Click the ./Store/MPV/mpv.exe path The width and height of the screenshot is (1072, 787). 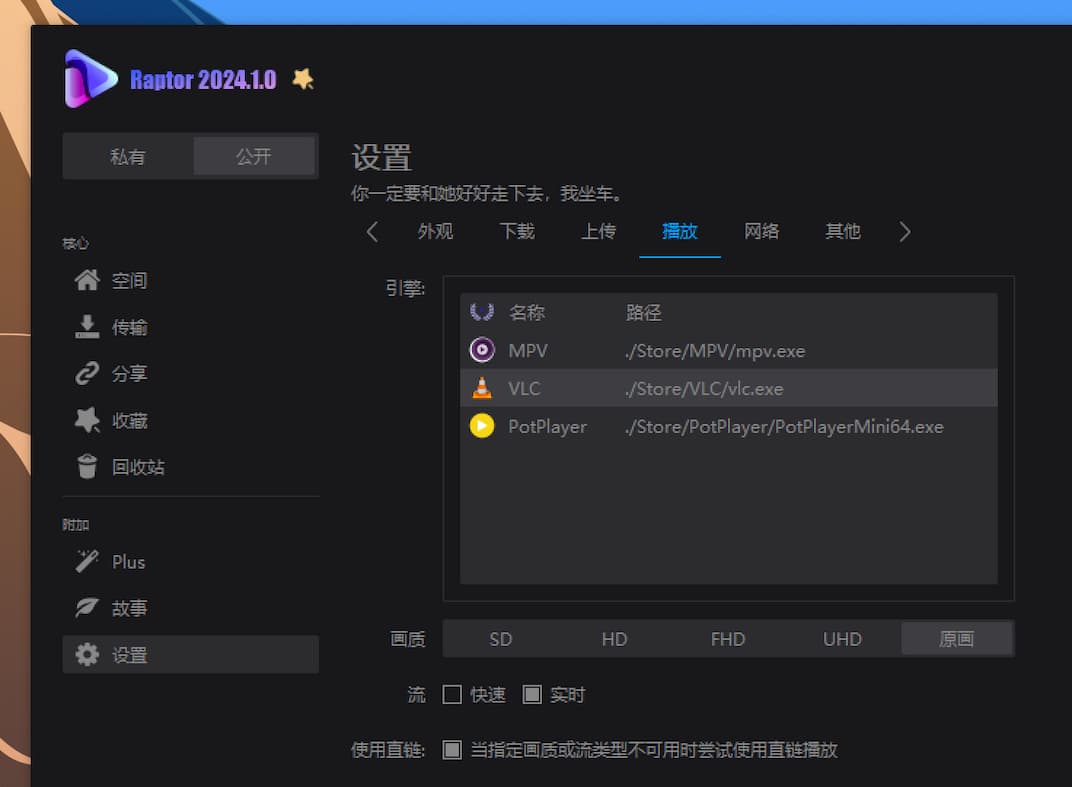pos(714,351)
